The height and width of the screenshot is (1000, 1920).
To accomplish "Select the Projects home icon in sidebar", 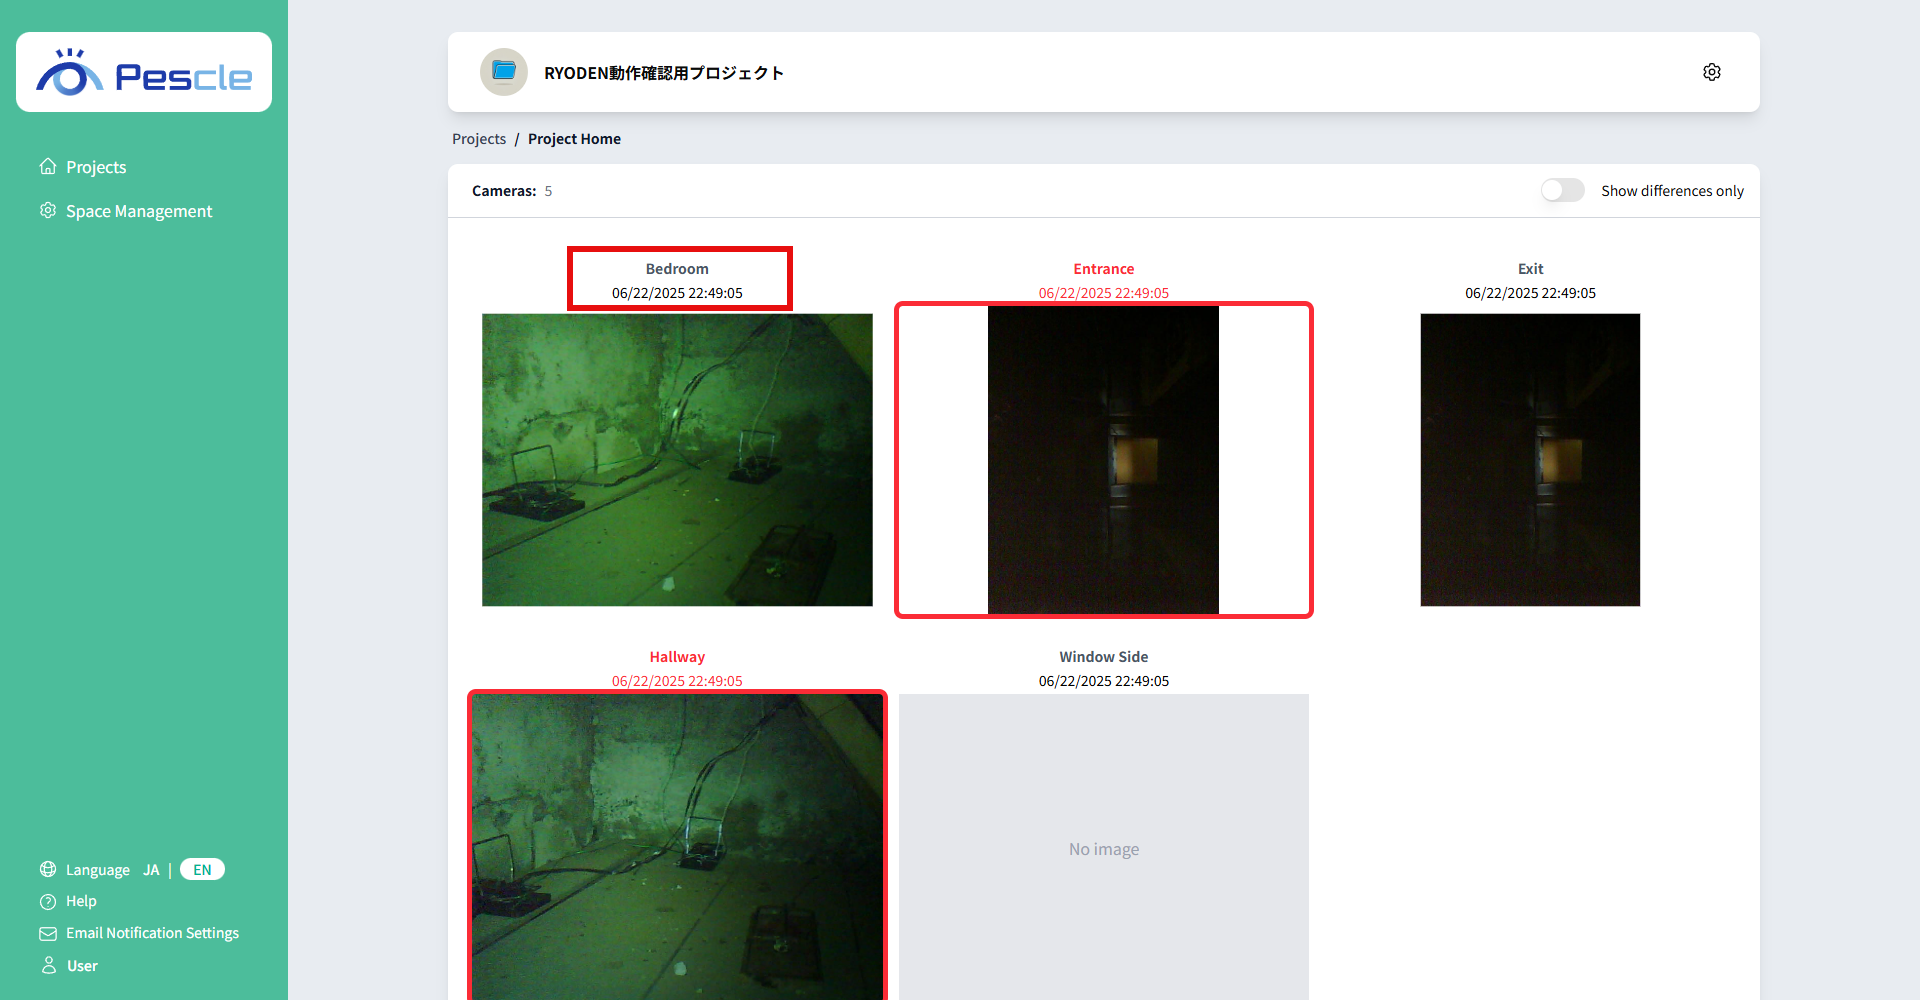I will point(48,166).
